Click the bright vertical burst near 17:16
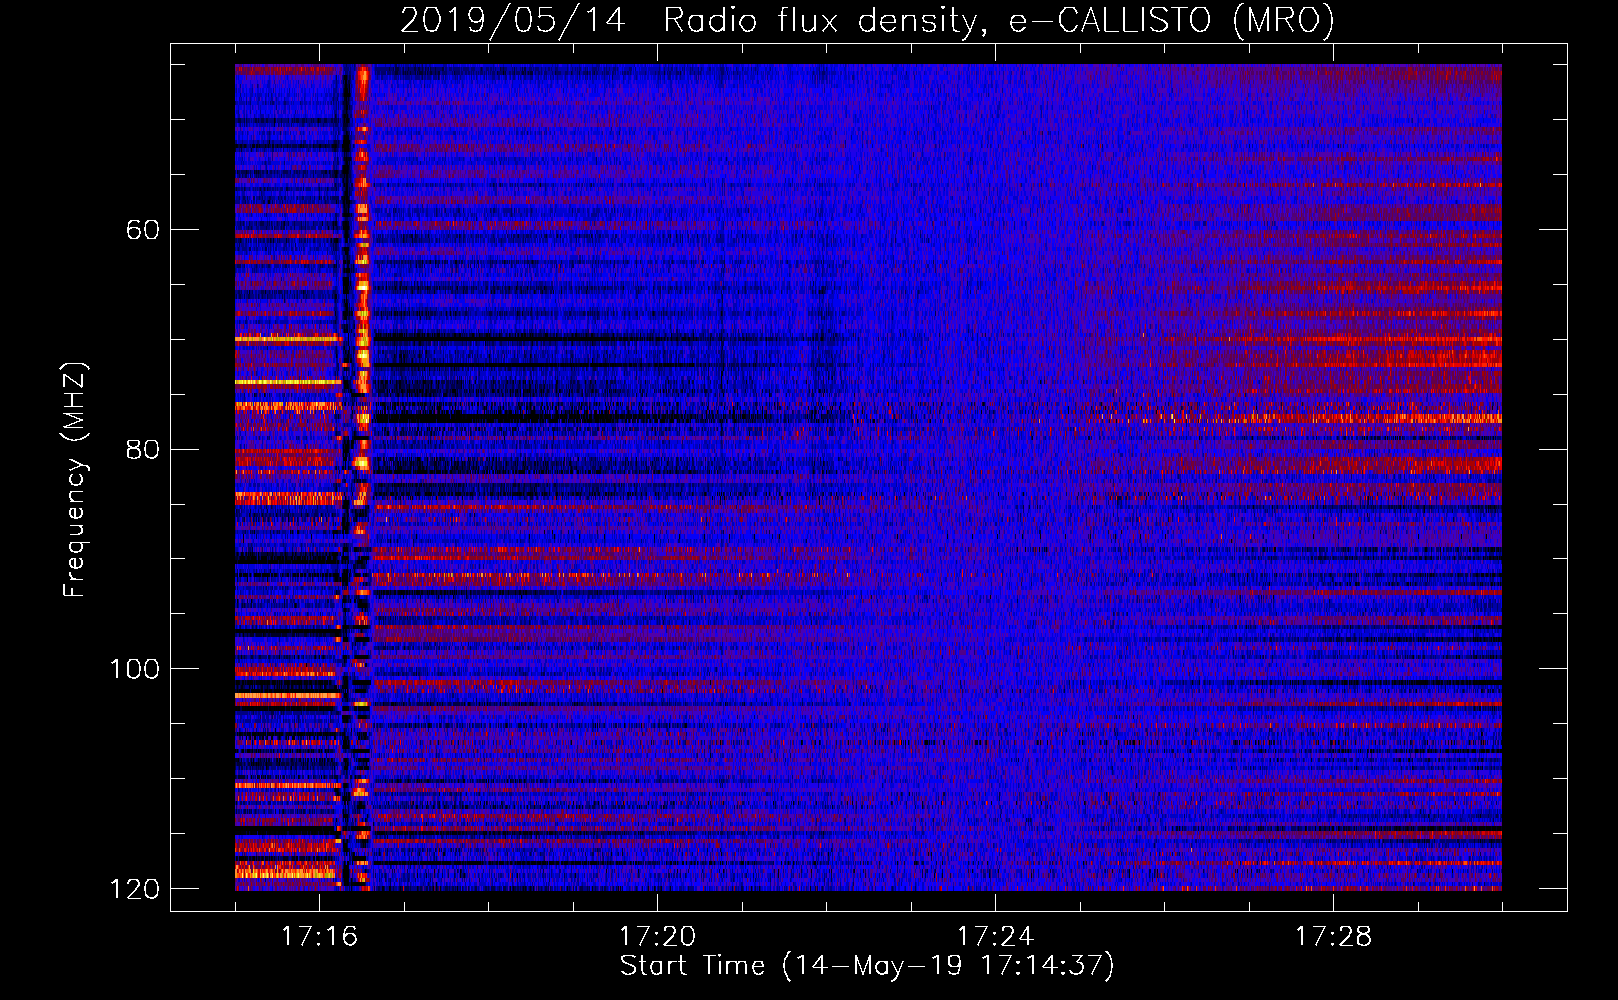Viewport: 1618px width, 1000px height. click(x=362, y=477)
